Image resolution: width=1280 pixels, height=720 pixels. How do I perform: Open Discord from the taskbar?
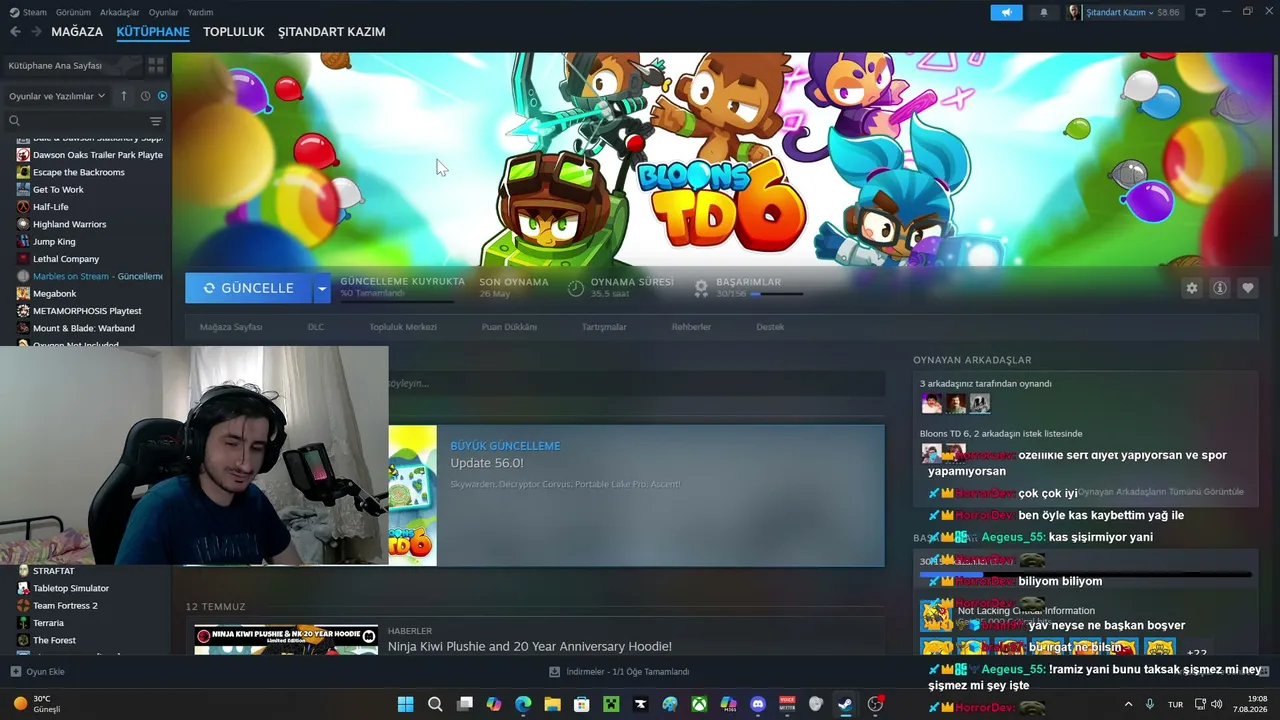(758, 704)
